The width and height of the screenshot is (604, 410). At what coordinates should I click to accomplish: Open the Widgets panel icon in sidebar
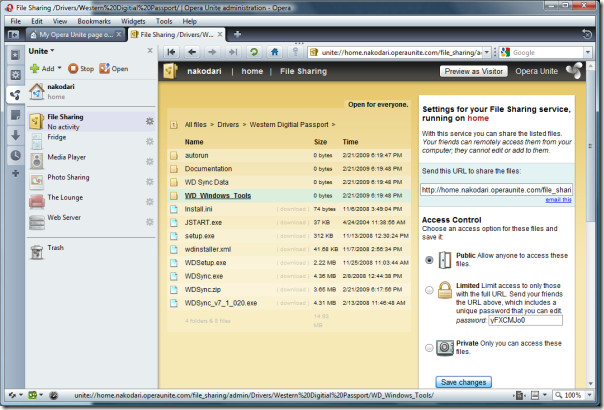tap(15, 75)
